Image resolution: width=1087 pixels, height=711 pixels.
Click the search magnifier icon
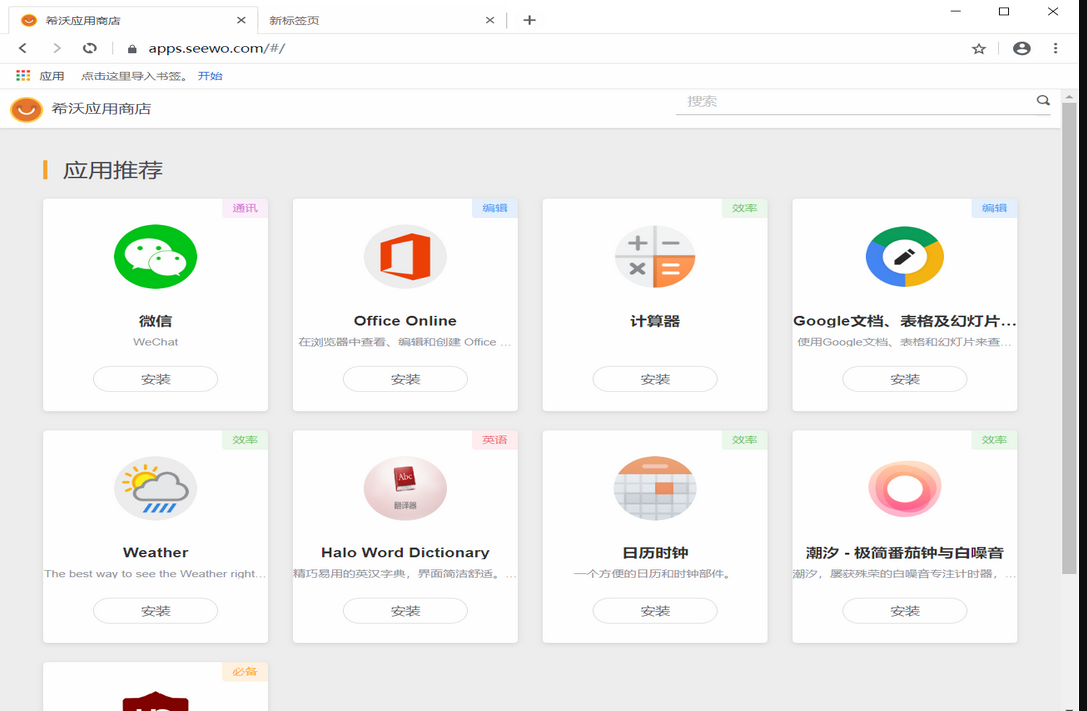[1043, 100]
